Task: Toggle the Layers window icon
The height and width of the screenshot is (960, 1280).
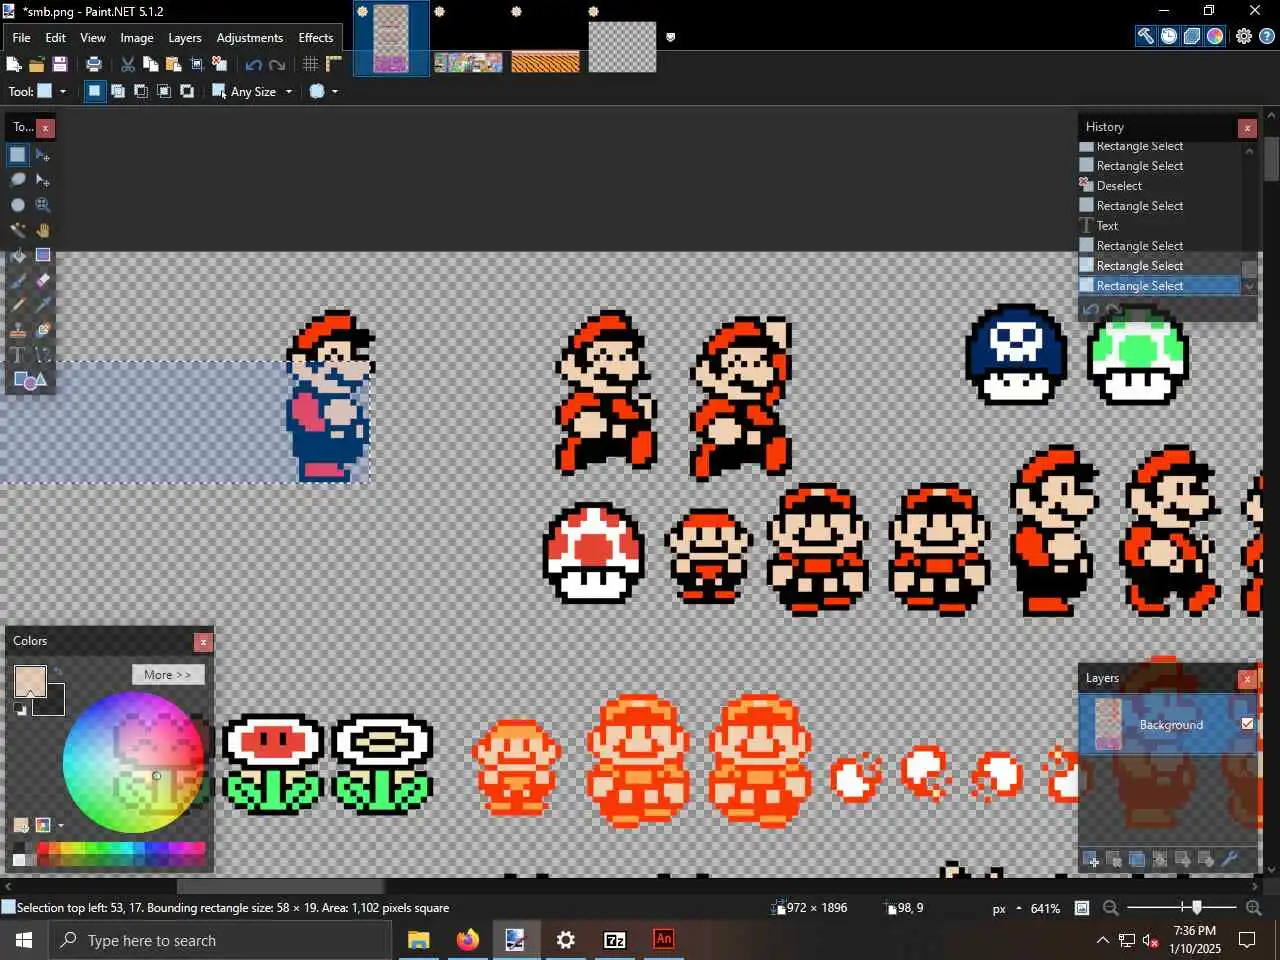Action: [x=1192, y=36]
